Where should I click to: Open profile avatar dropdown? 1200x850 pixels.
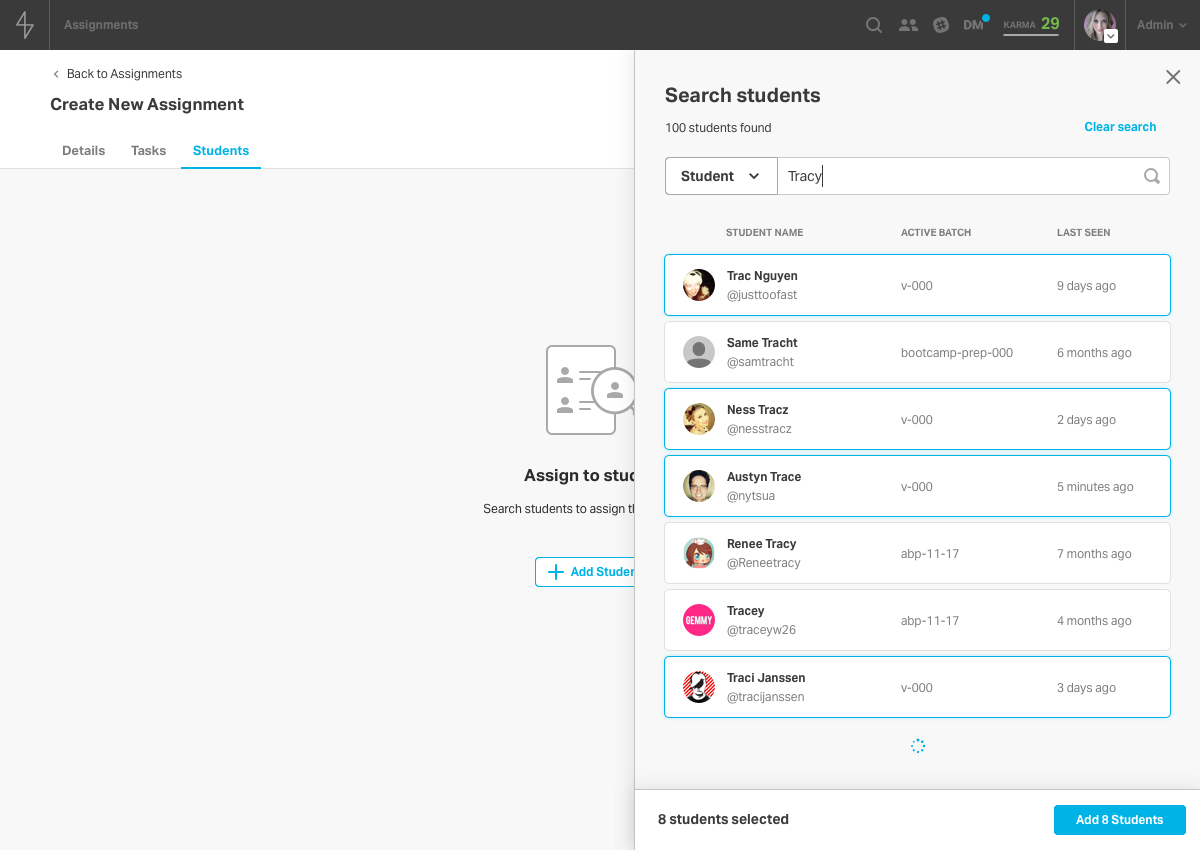coord(1101,25)
